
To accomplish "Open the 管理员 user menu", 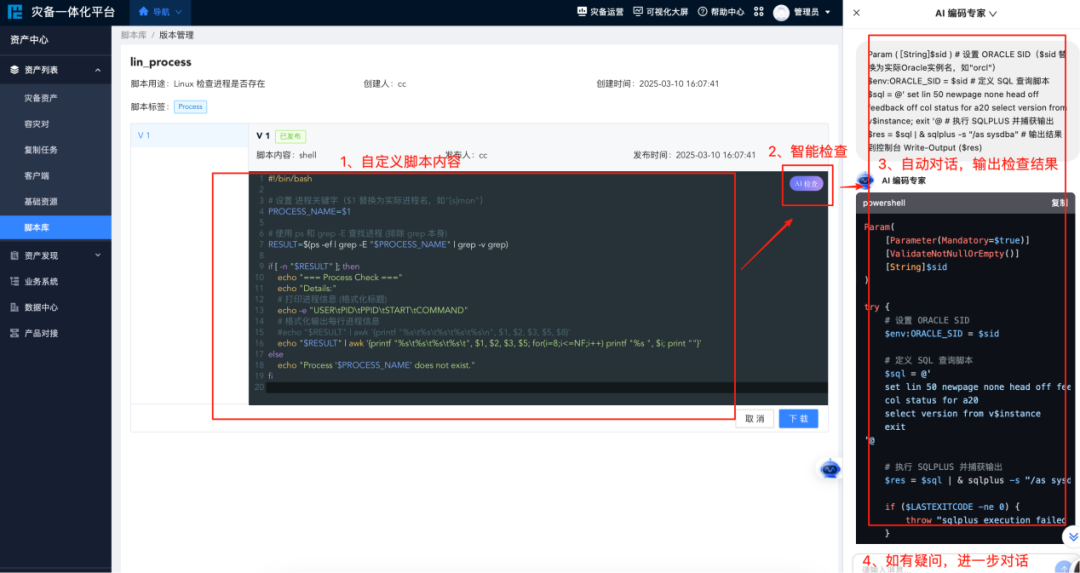I will pyautogui.click(x=810, y=12).
